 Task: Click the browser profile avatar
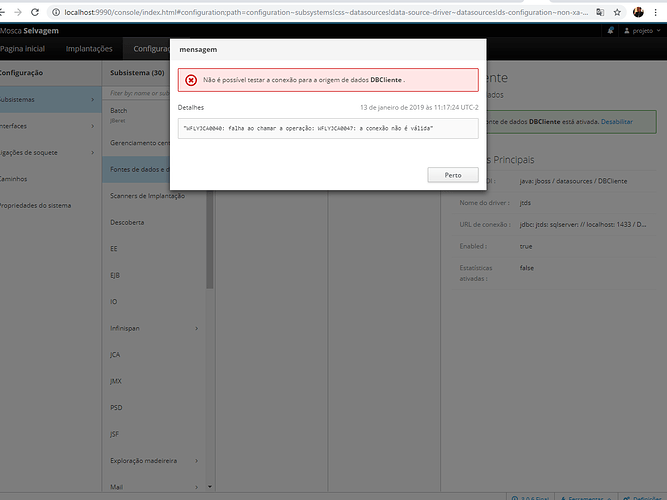(x=638, y=12)
